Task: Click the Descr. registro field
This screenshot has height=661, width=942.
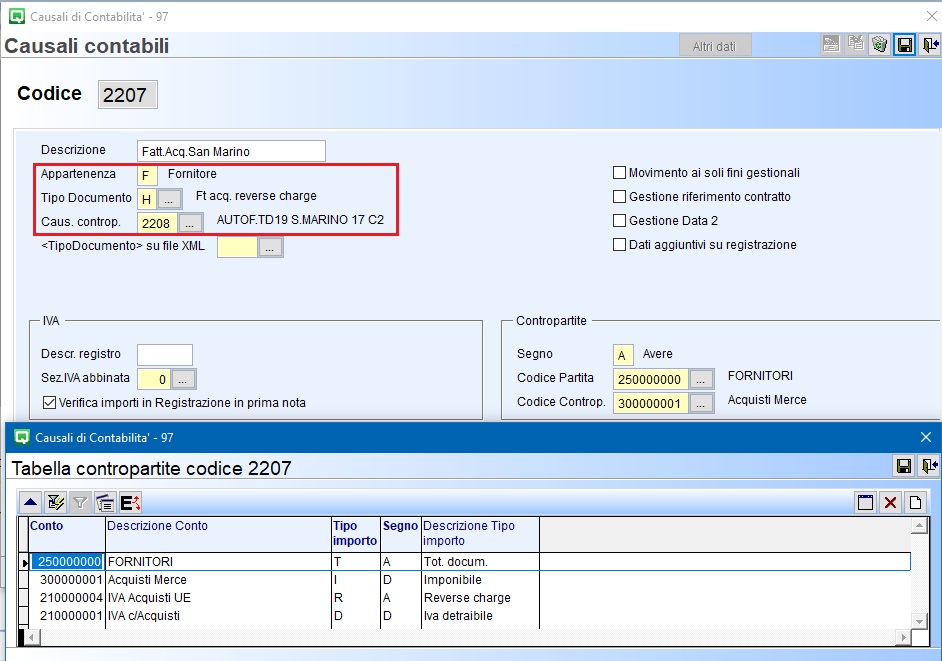Action: tap(165, 355)
